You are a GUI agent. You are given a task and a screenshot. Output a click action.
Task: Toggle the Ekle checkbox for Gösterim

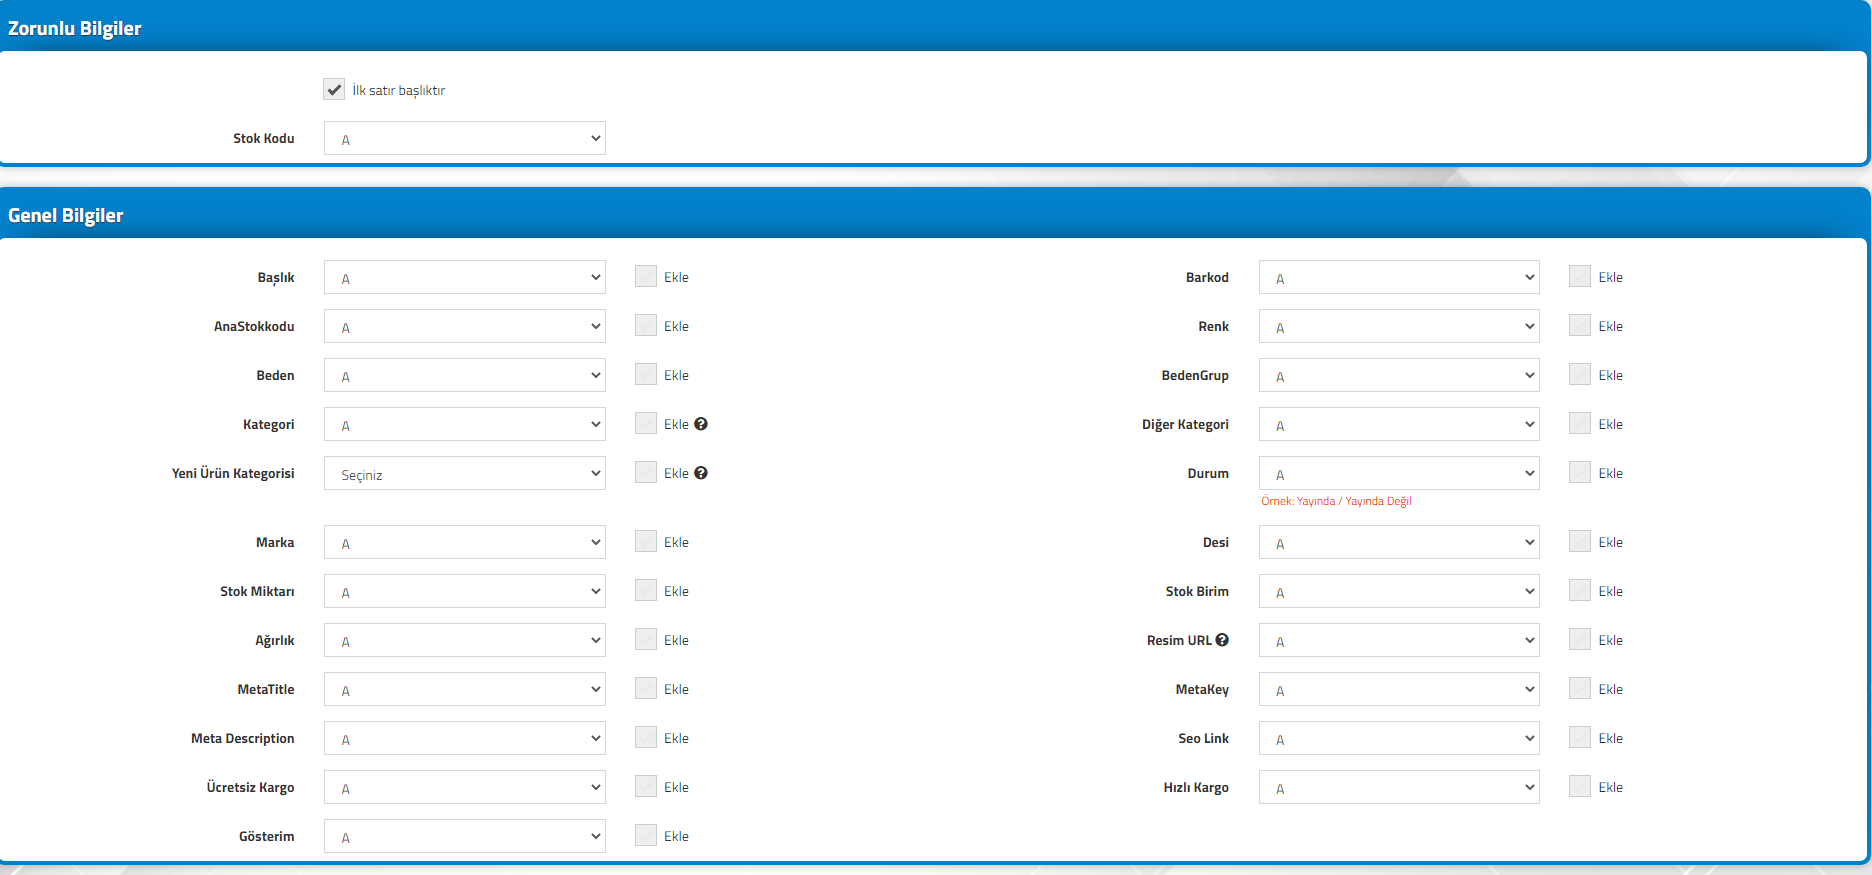point(646,835)
